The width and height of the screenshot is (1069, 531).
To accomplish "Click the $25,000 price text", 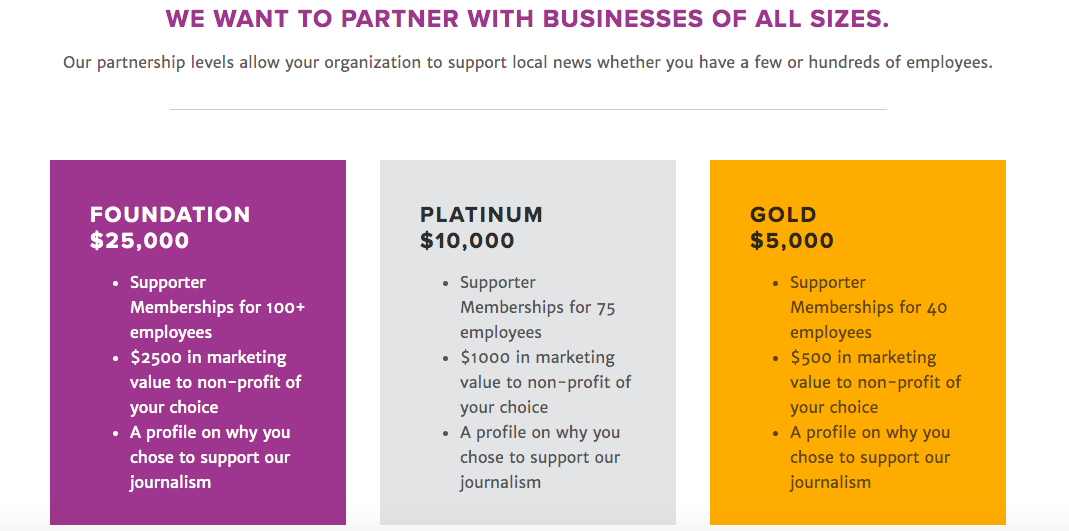I will (x=140, y=241).
